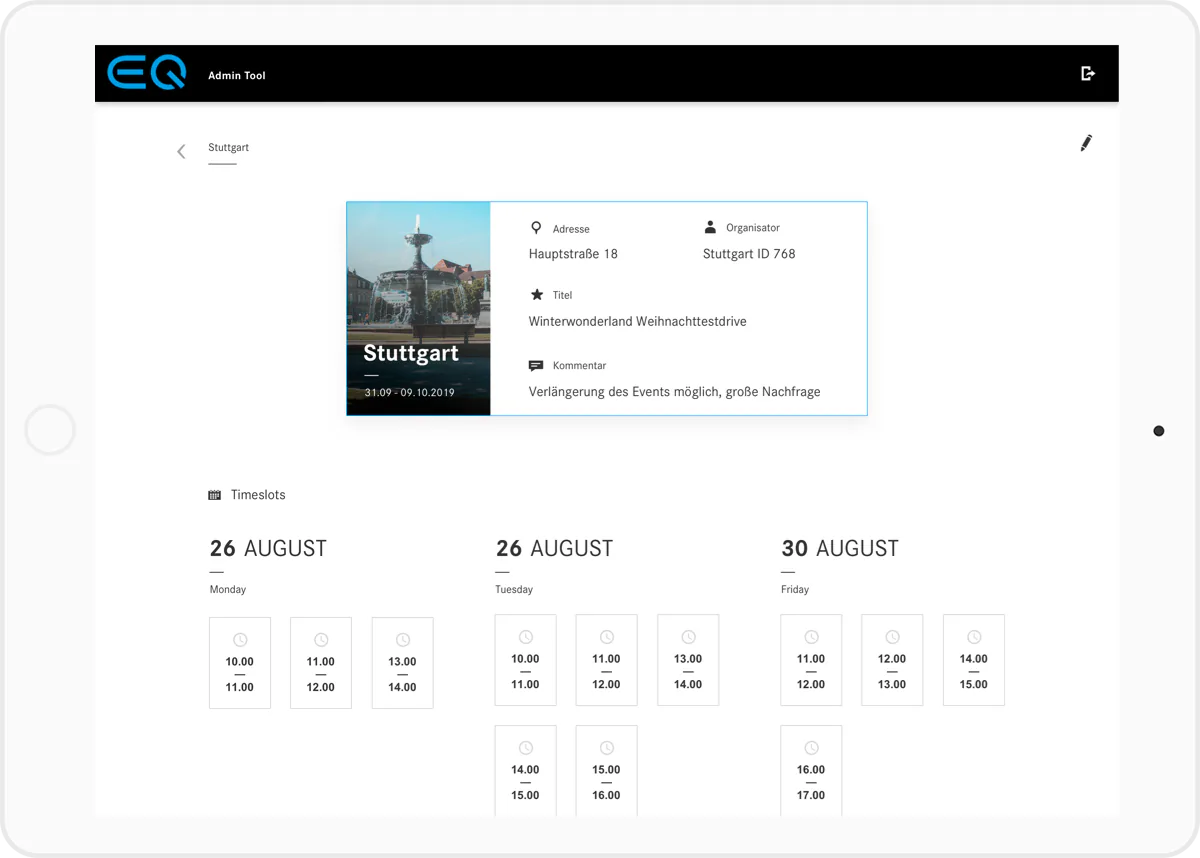Select Monday's 10.00–11.00 timeslot
1200x858 pixels.
[240, 663]
